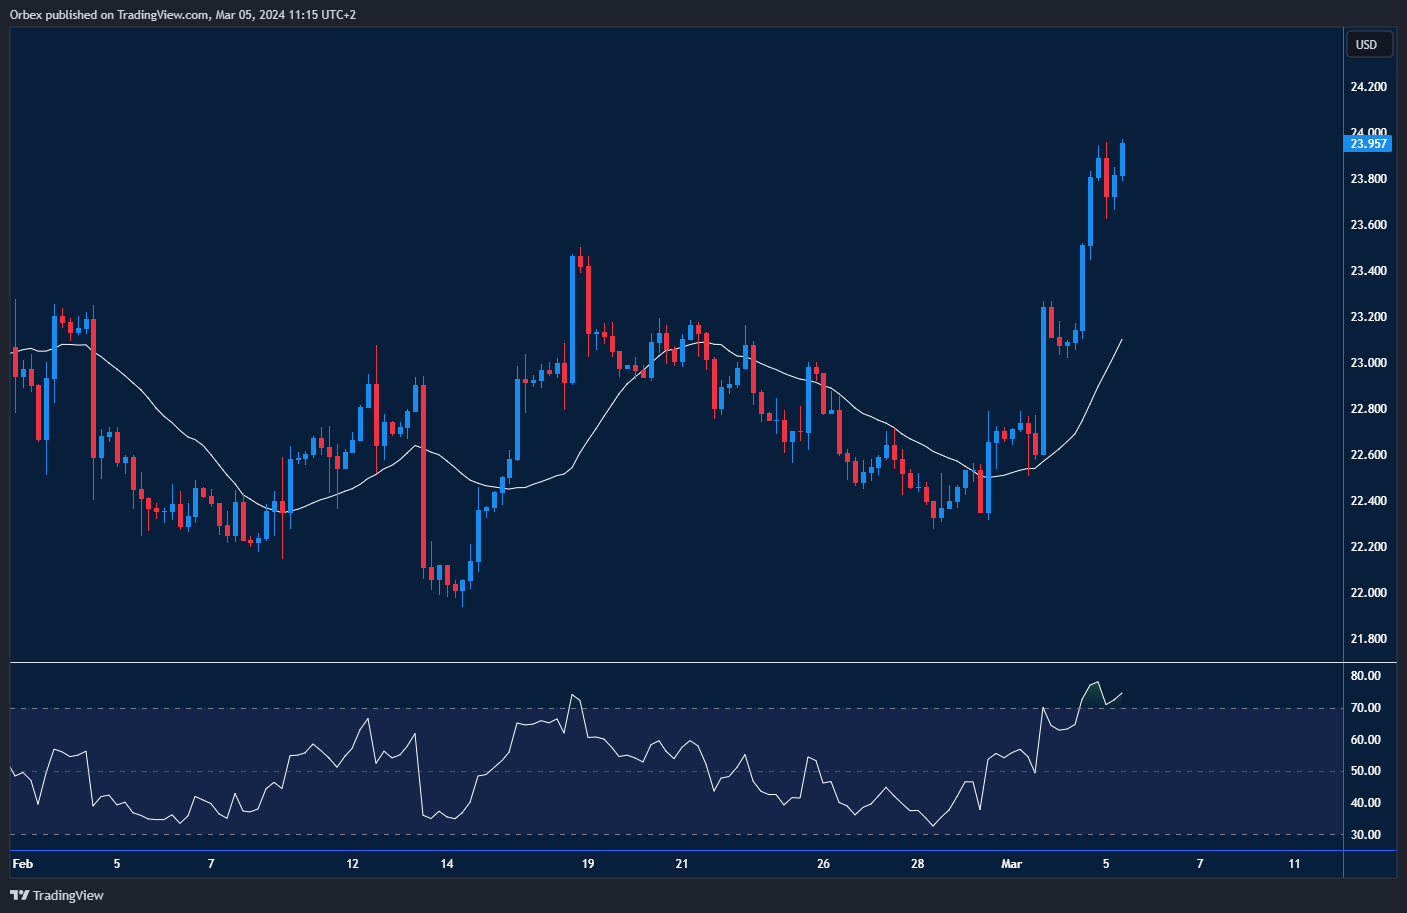Click the 21 date label on time axis

pyautogui.click(x=682, y=864)
